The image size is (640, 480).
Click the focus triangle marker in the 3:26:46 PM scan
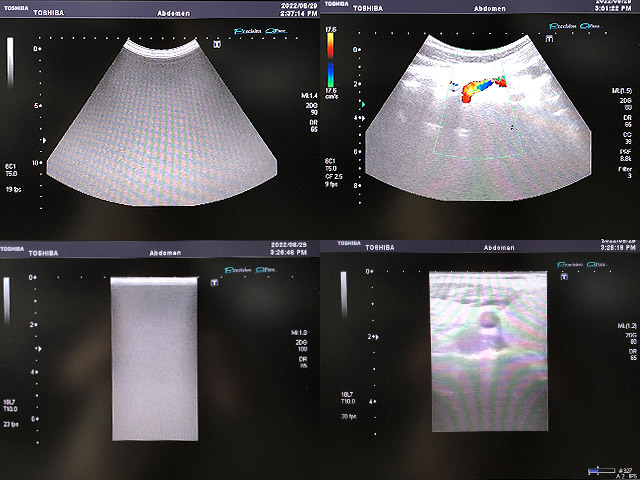[x=39, y=349]
